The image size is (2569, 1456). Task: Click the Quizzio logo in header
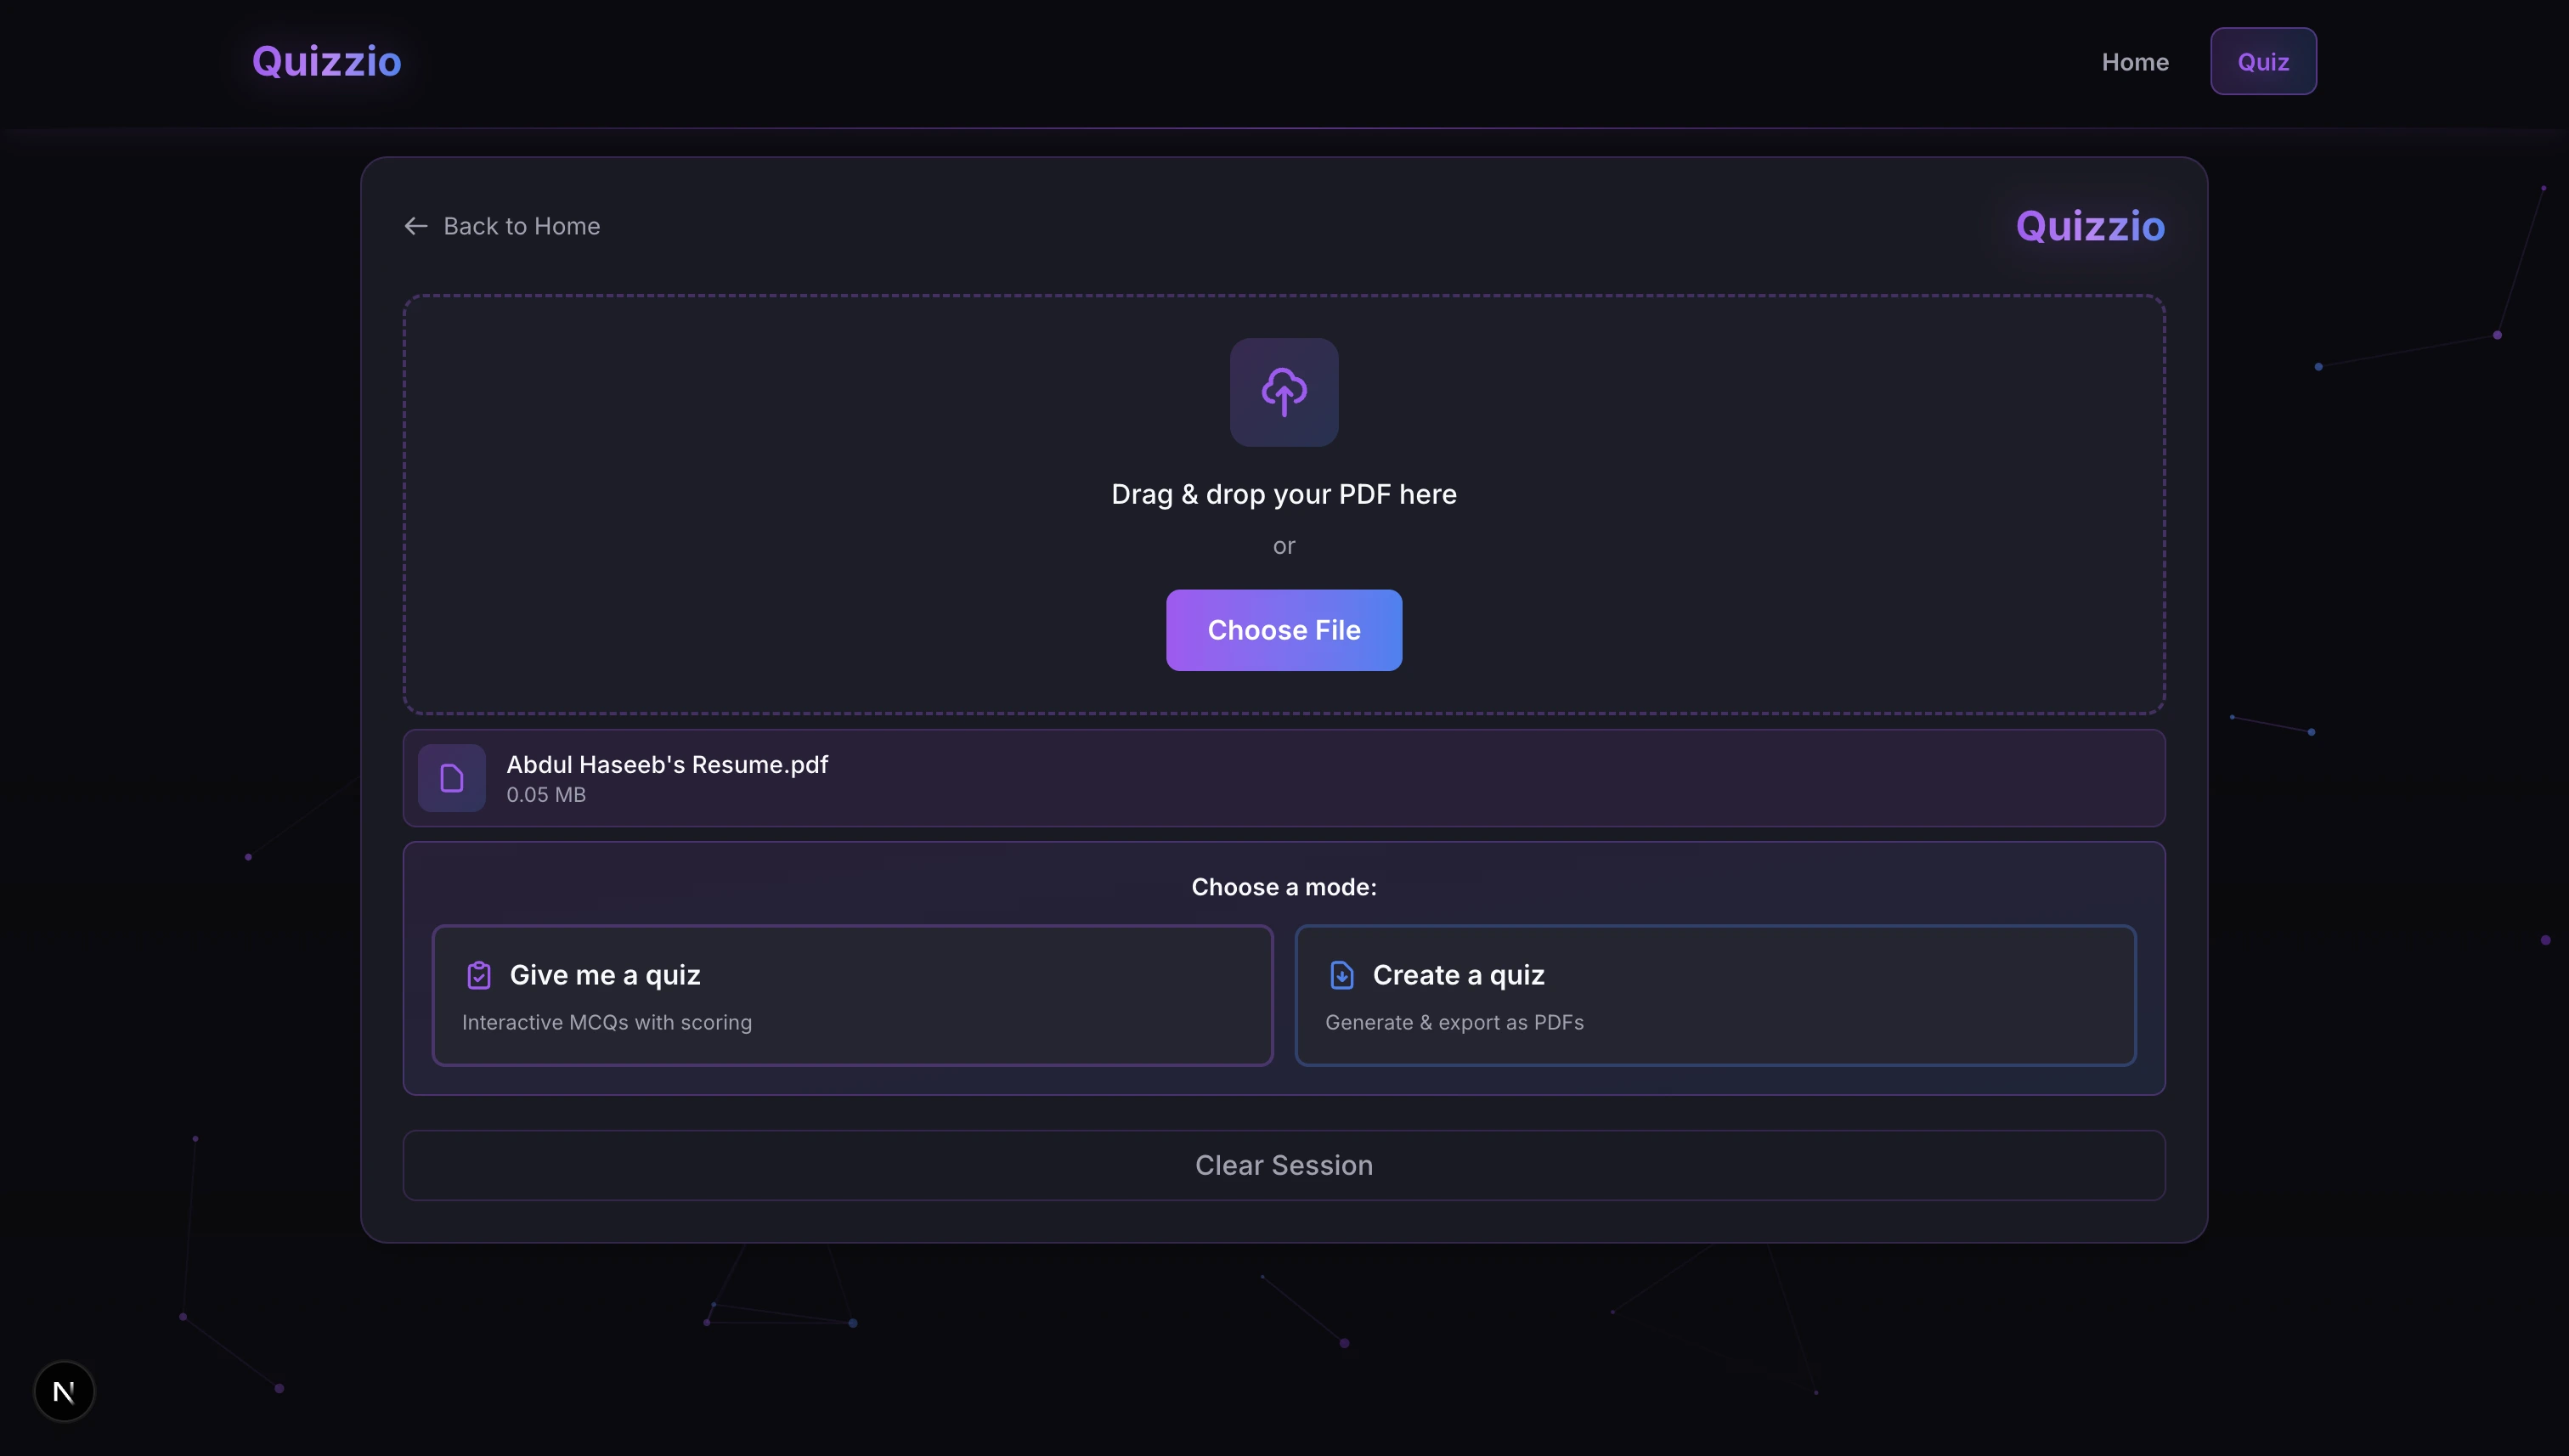326,61
